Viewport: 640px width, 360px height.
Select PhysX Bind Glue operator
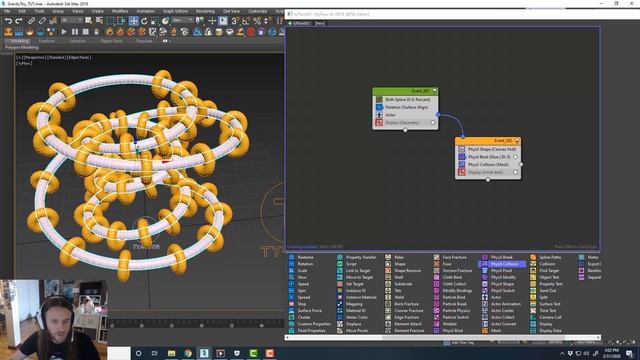click(x=488, y=157)
